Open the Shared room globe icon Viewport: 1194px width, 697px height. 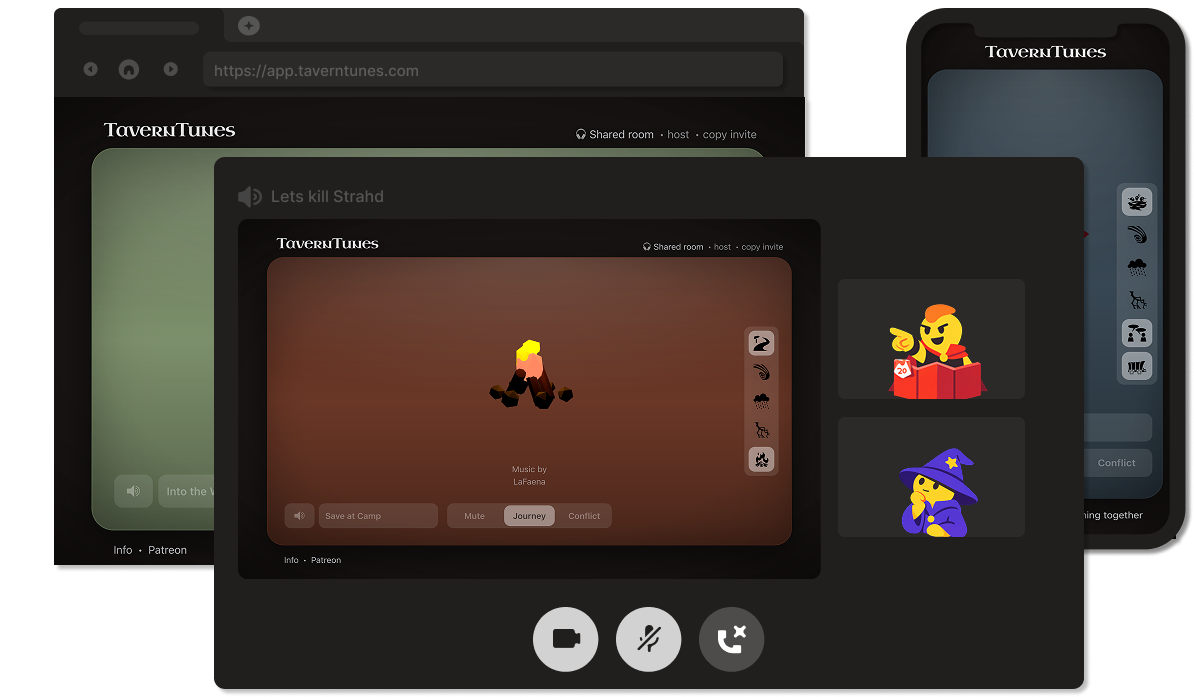click(649, 246)
